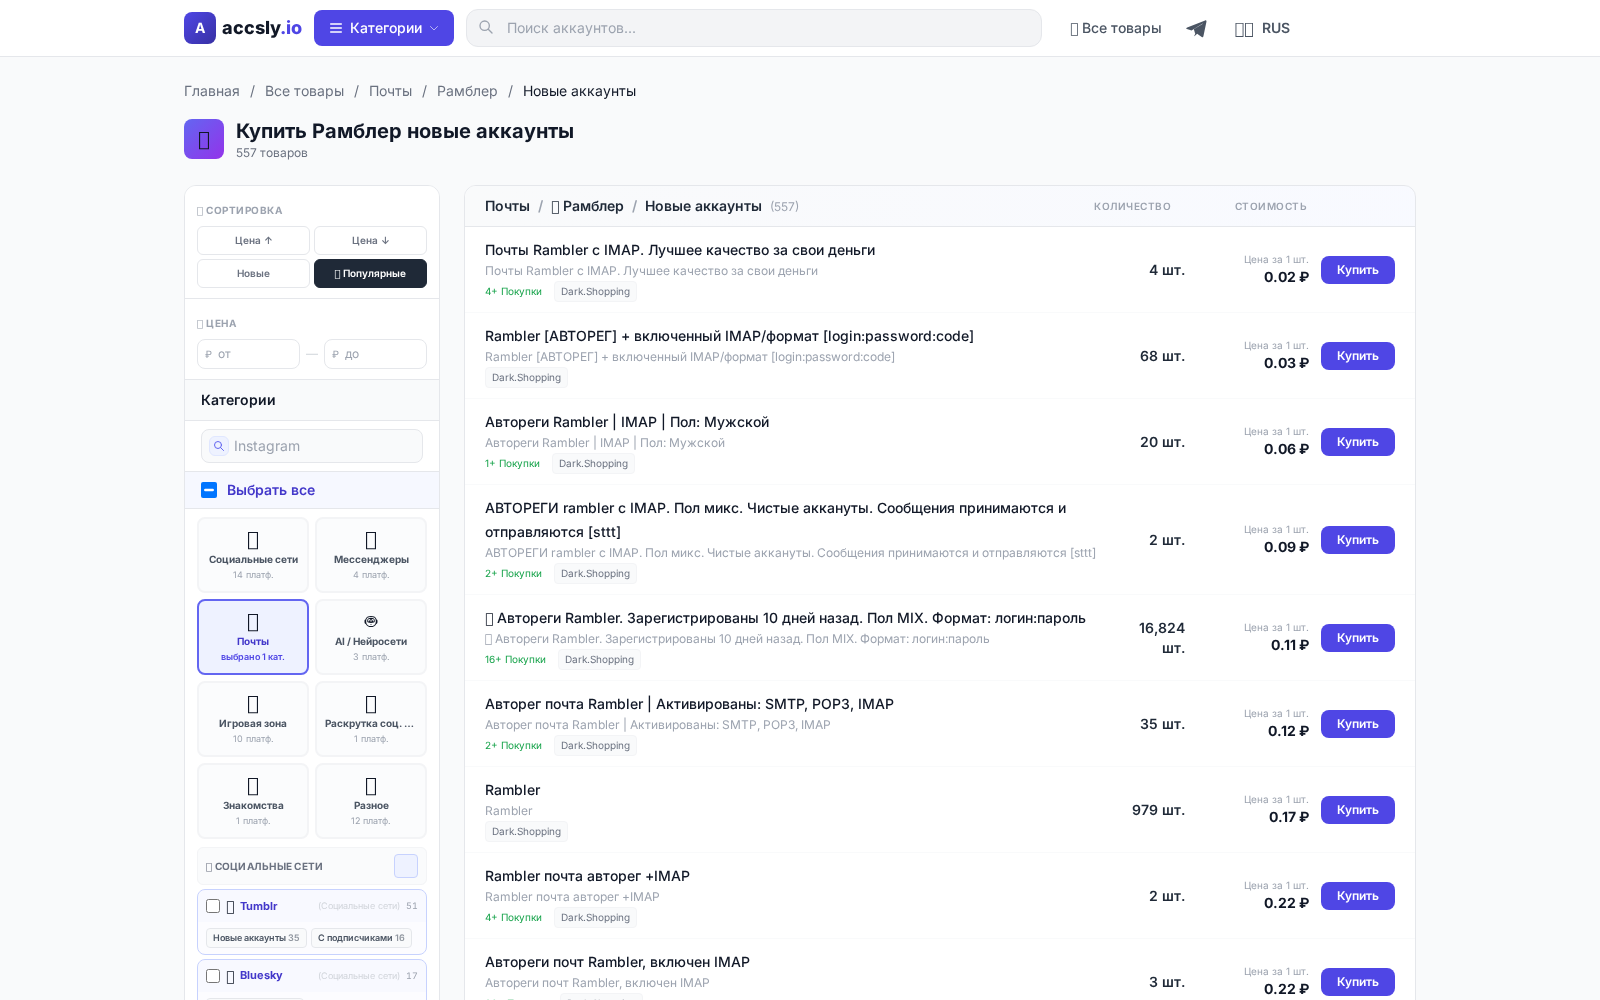
Task: Select the Раскрутка соц. category card
Action: (371, 719)
